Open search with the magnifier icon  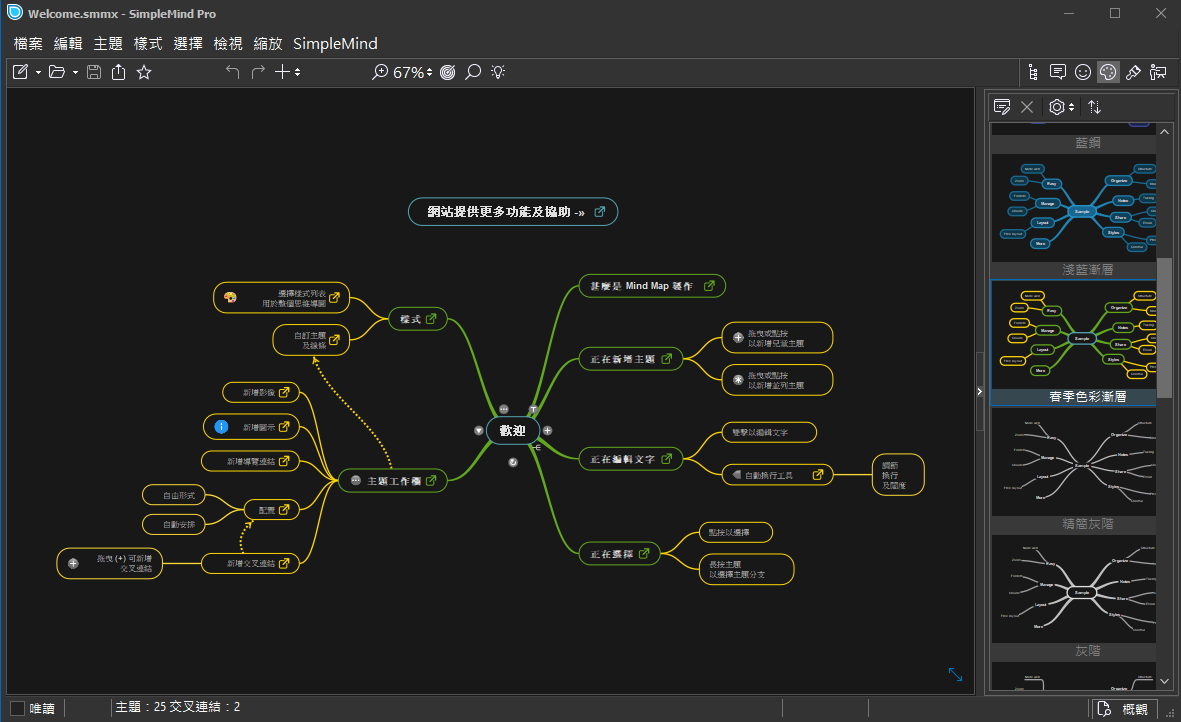[473, 72]
